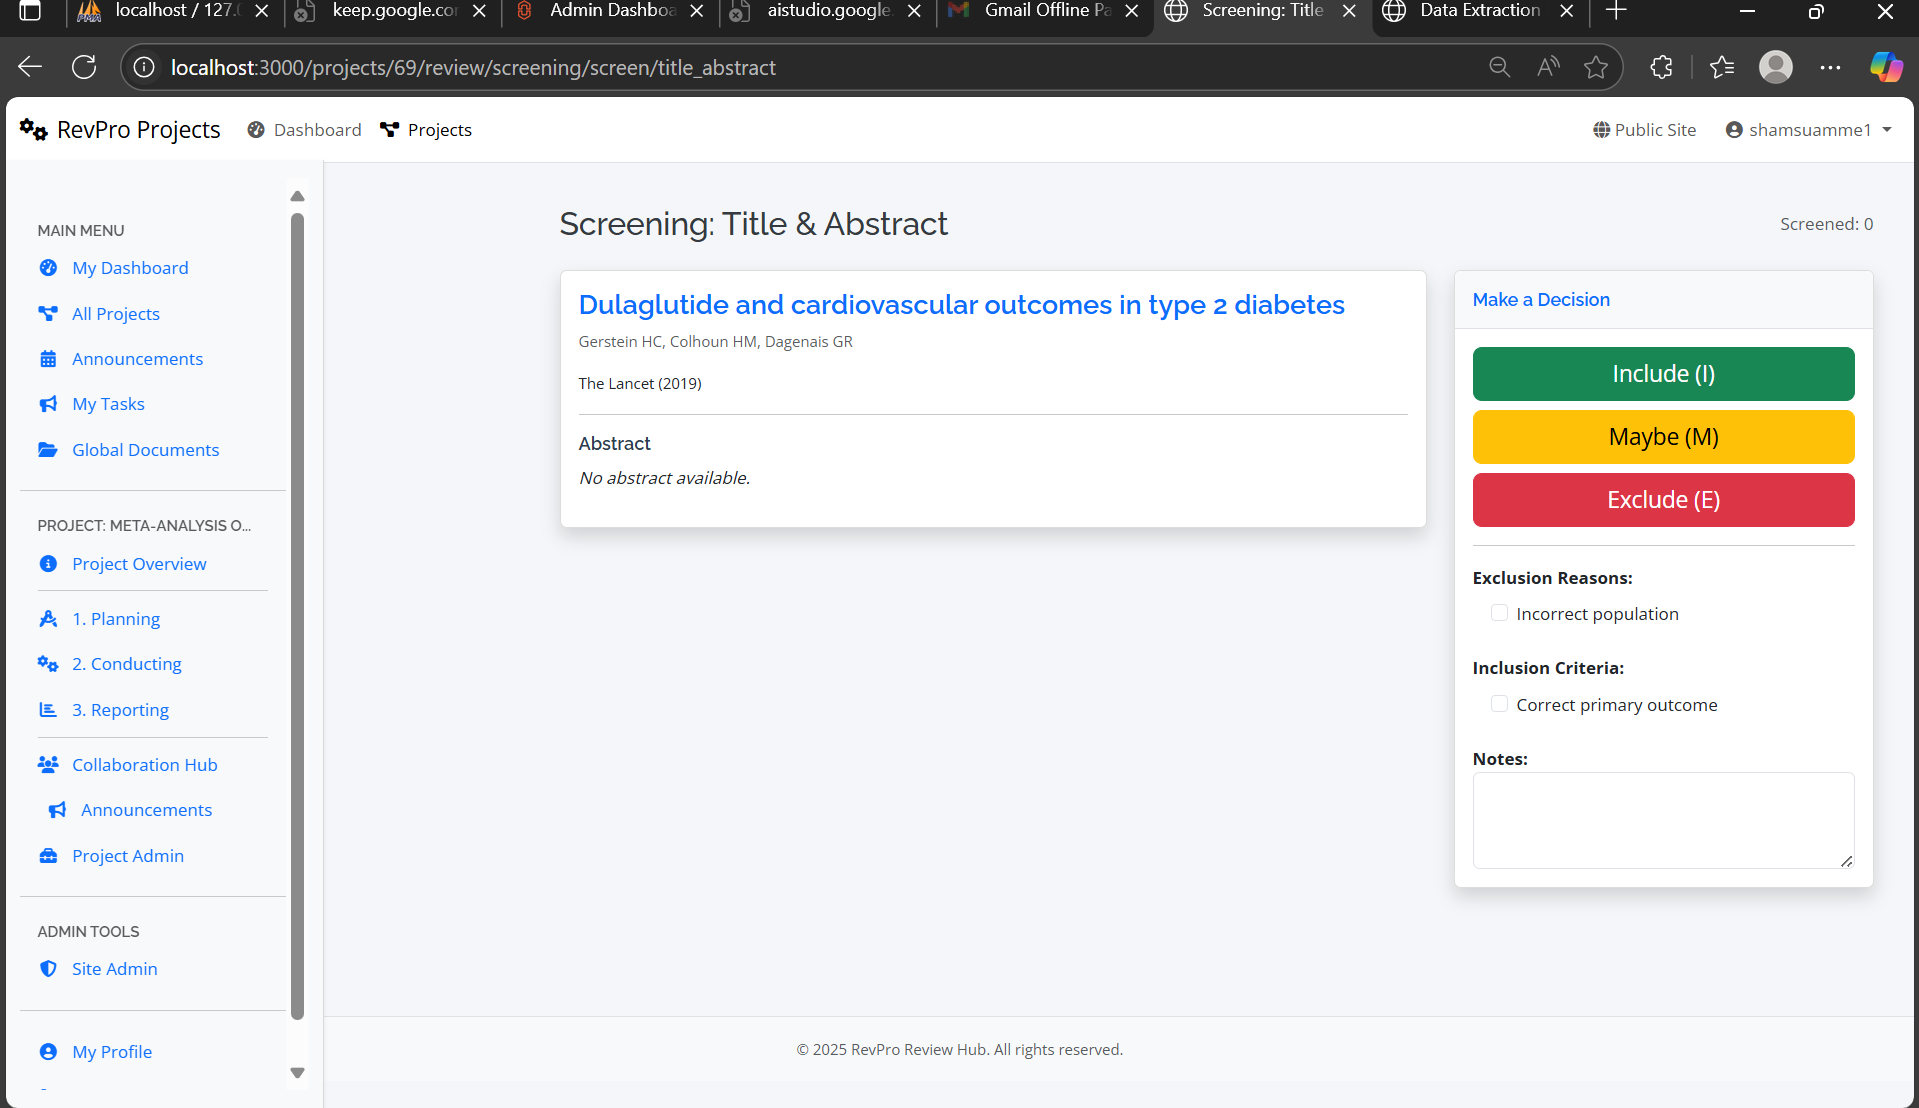
Task: Expand the shamsuamme1 user dropdown
Action: click(x=1809, y=130)
